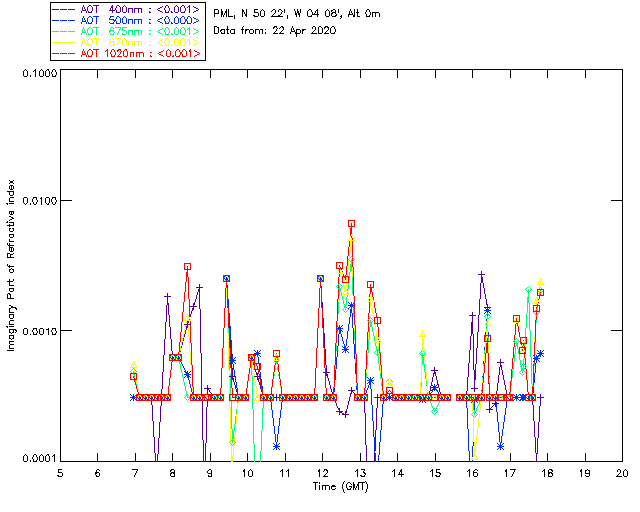The width and height of the screenshot is (640, 512).
Task: Click the hour 20 x-axis tick label
Action: click(622, 473)
